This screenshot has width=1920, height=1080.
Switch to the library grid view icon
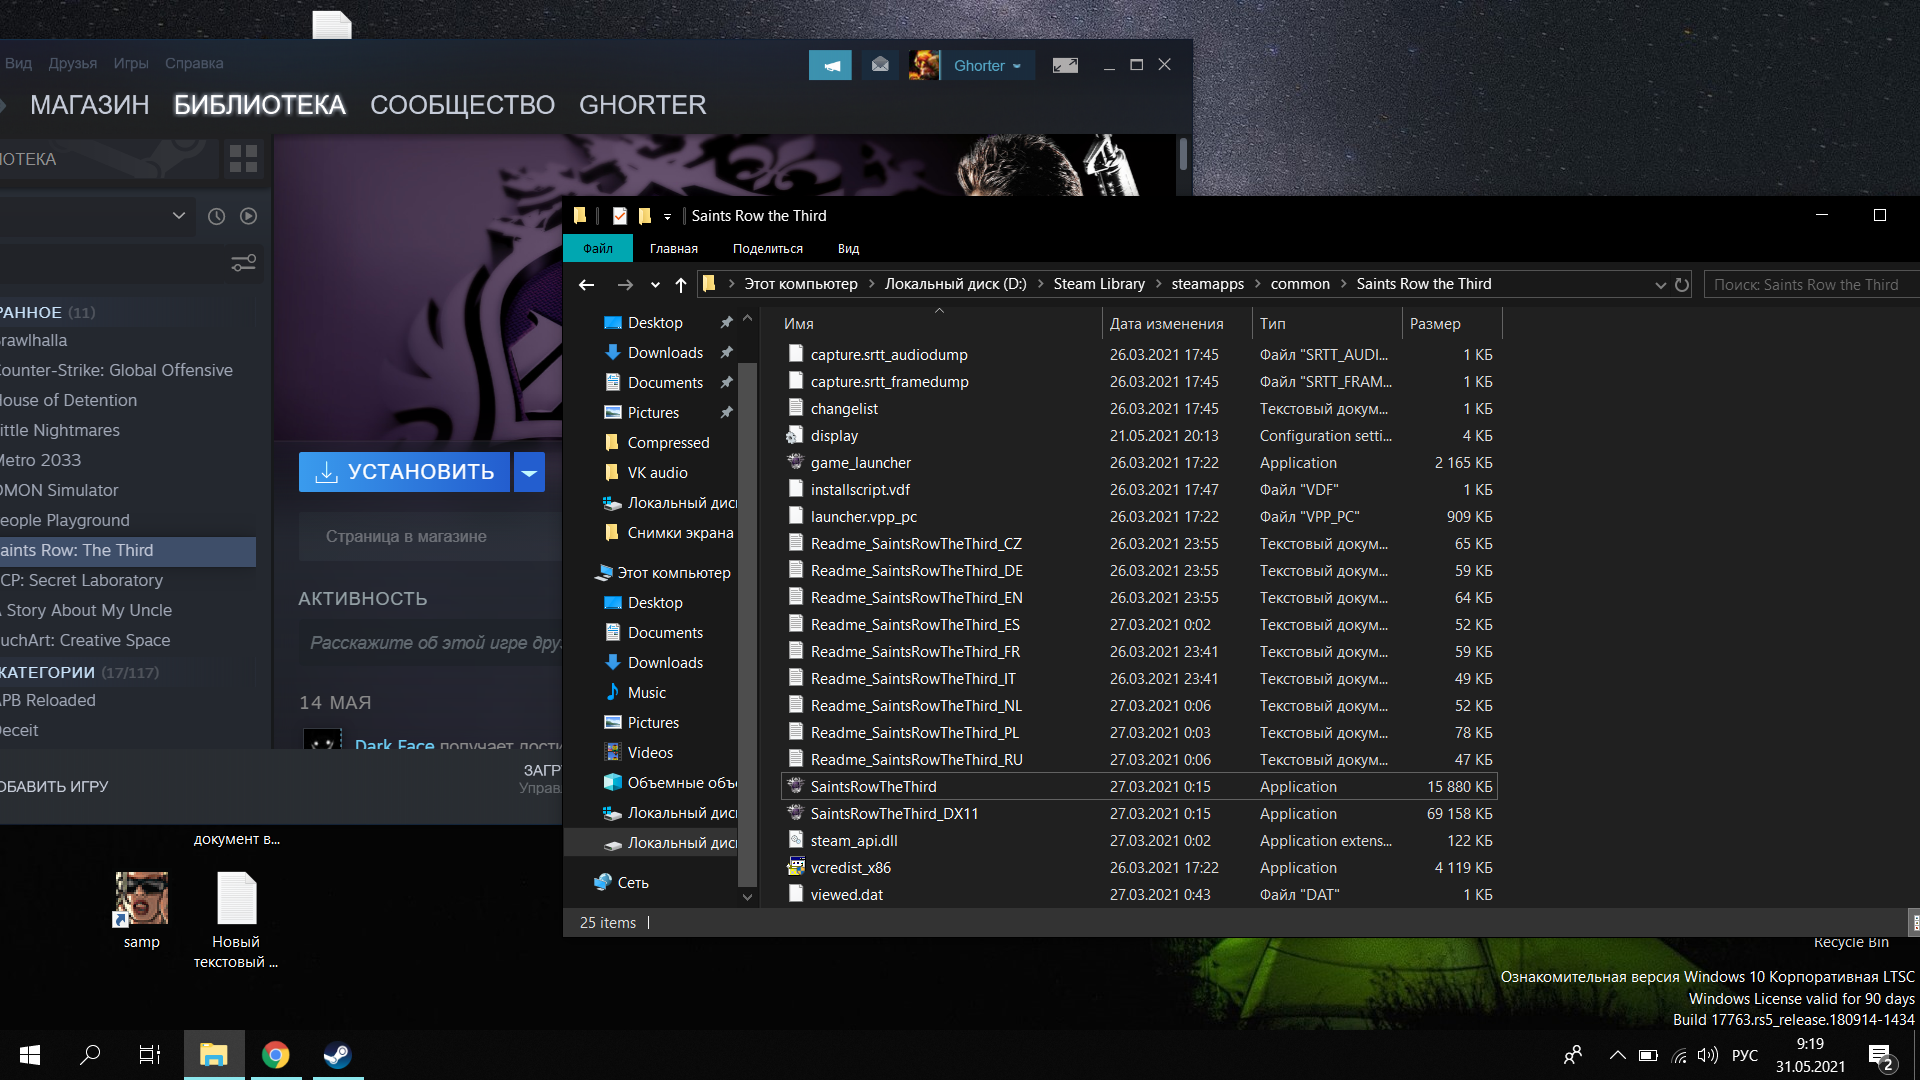(x=243, y=159)
